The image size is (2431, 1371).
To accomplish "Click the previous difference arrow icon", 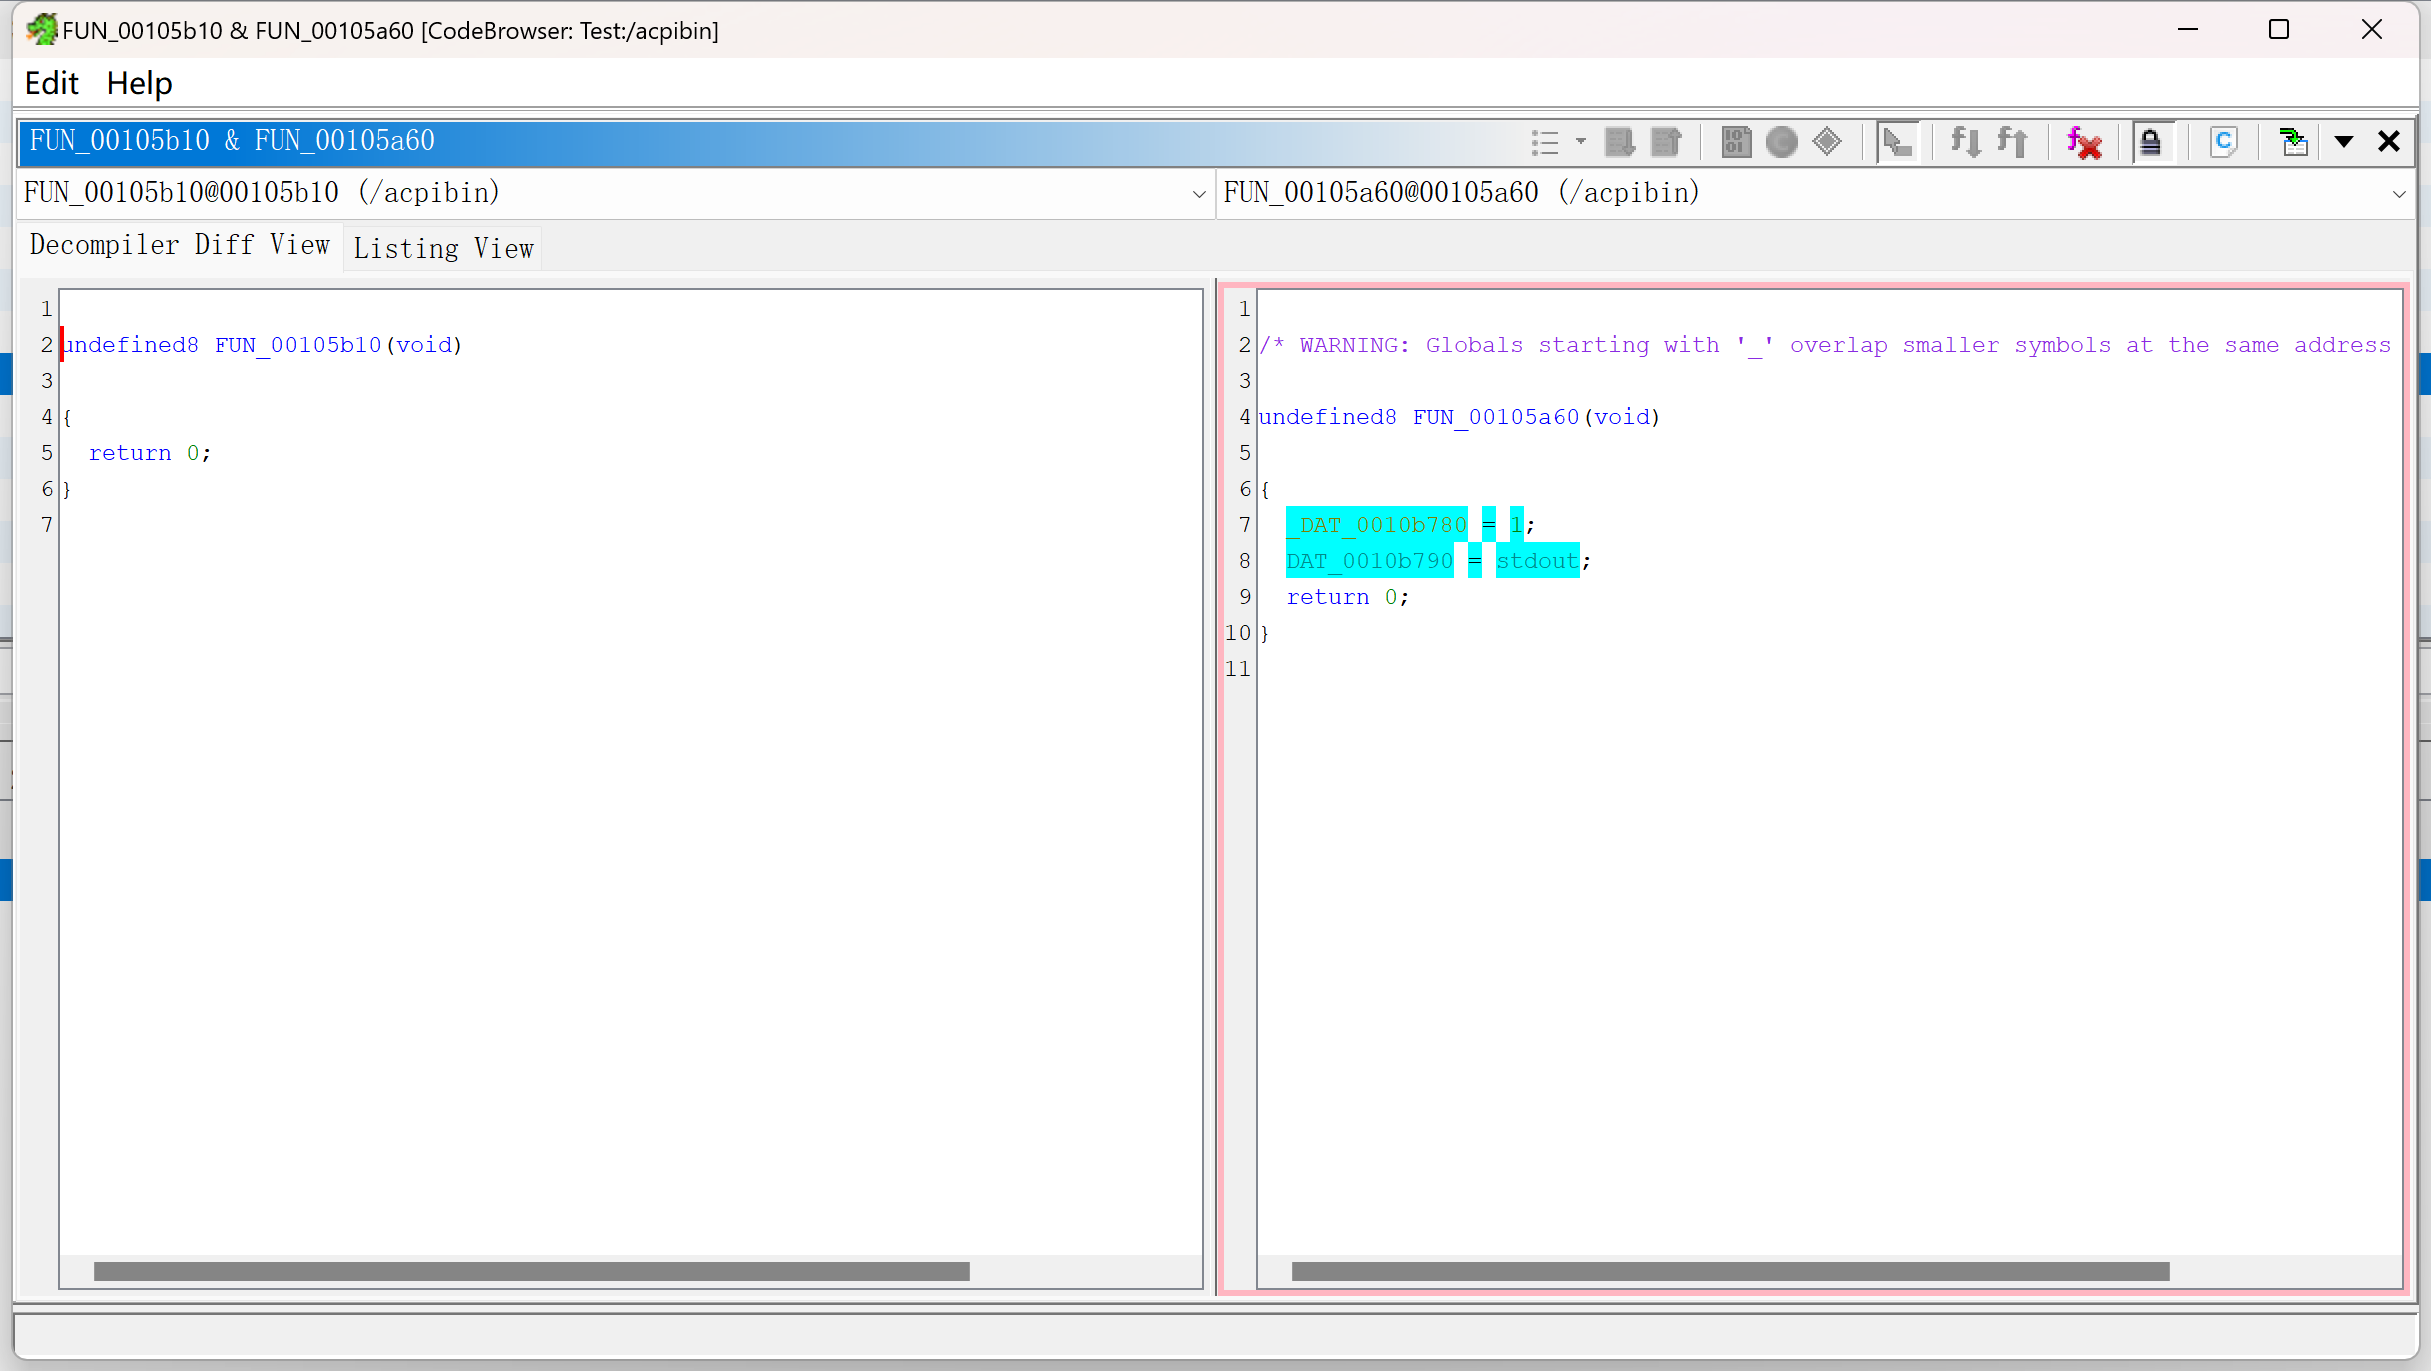I will click(x=1666, y=142).
